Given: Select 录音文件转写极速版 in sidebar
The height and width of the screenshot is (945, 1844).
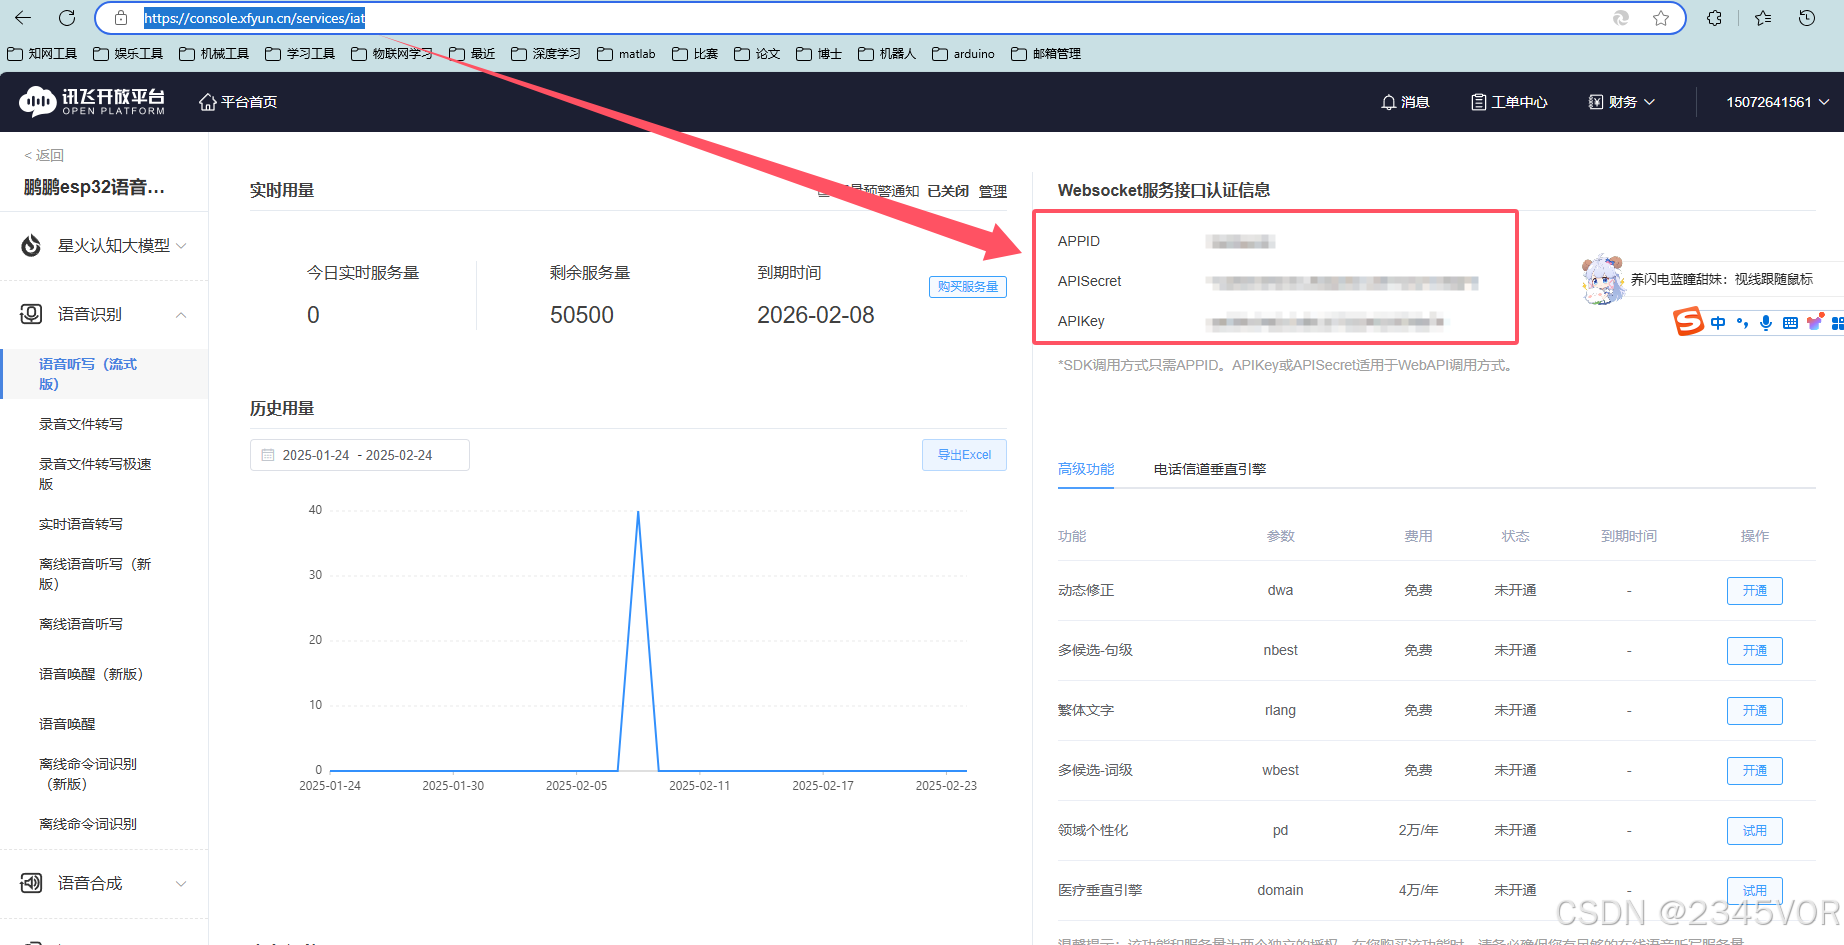Looking at the screenshot, I should [x=95, y=474].
